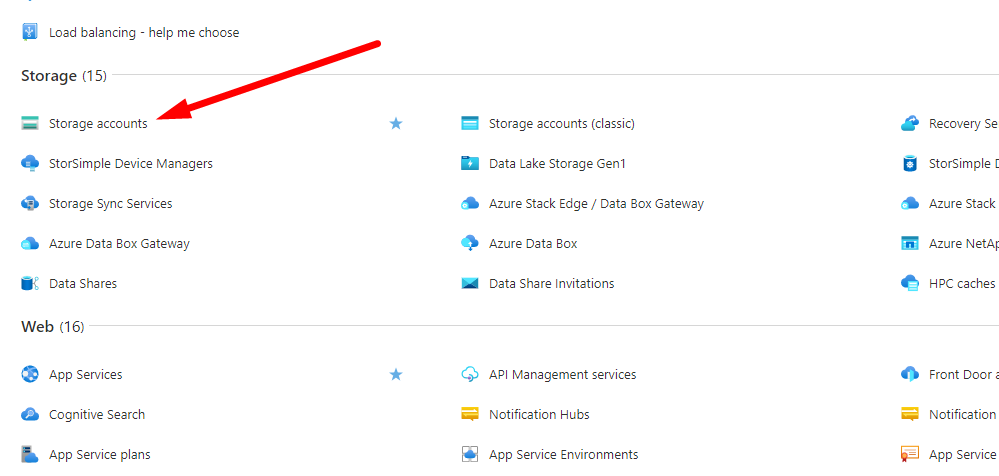Open Load balancing - help me choose
This screenshot has width=999, height=476.
pyautogui.click(x=144, y=33)
